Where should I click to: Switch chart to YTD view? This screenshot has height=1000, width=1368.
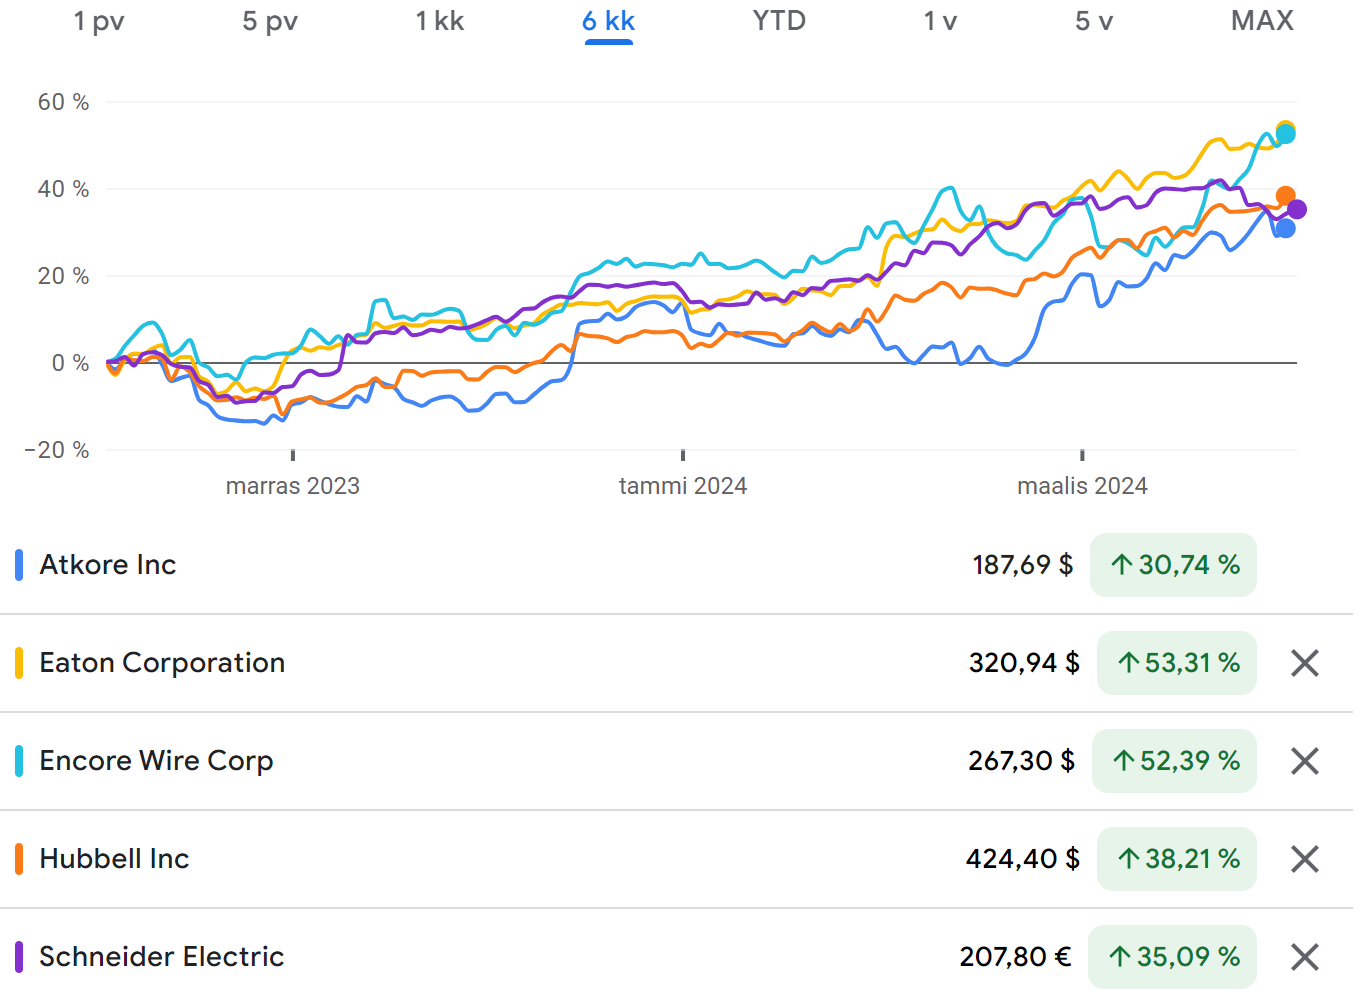(x=779, y=21)
